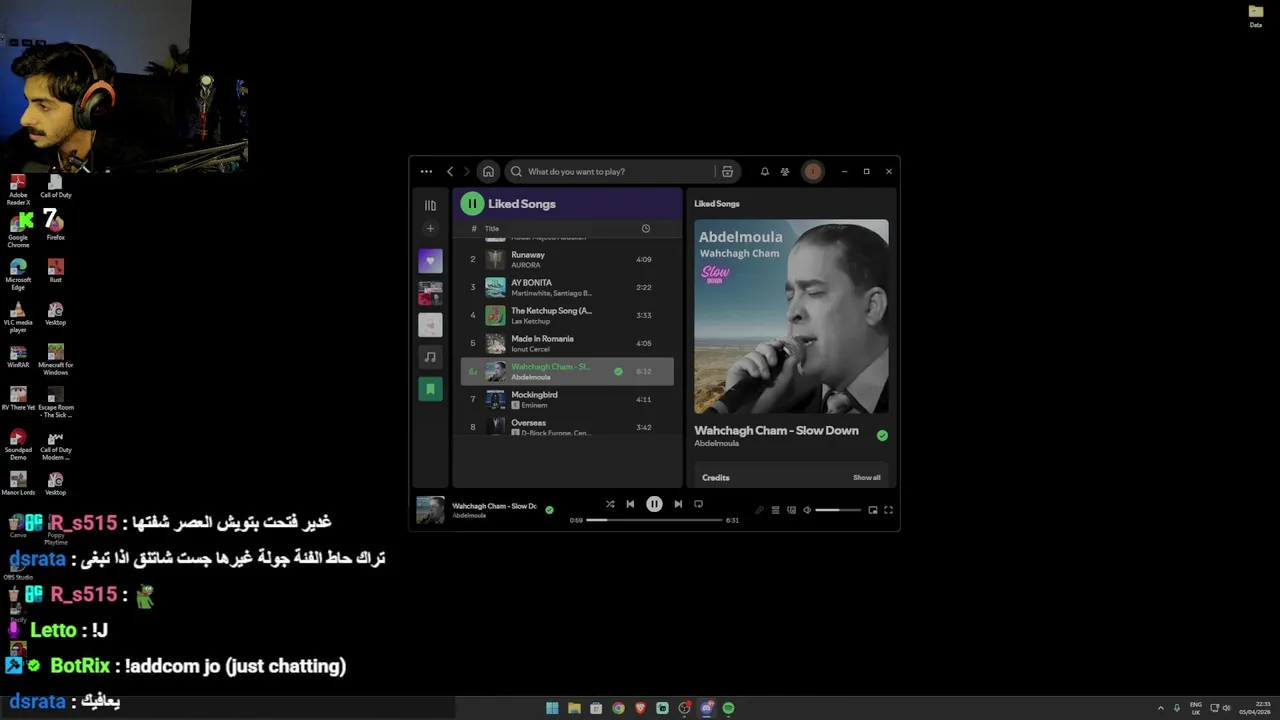Click the 'Liked Songs' sticky header title
This screenshot has width=1280, height=720.
(522, 204)
